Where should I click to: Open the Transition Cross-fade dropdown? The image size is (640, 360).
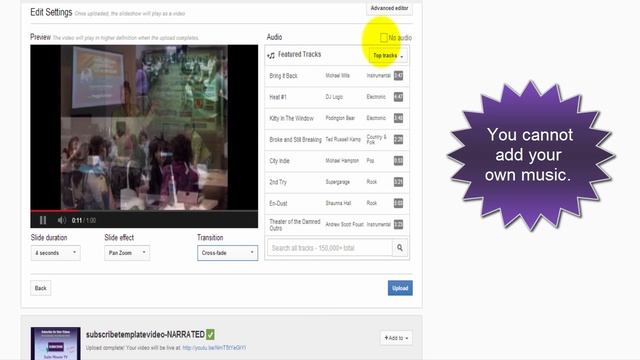pyautogui.click(x=227, y=253)
